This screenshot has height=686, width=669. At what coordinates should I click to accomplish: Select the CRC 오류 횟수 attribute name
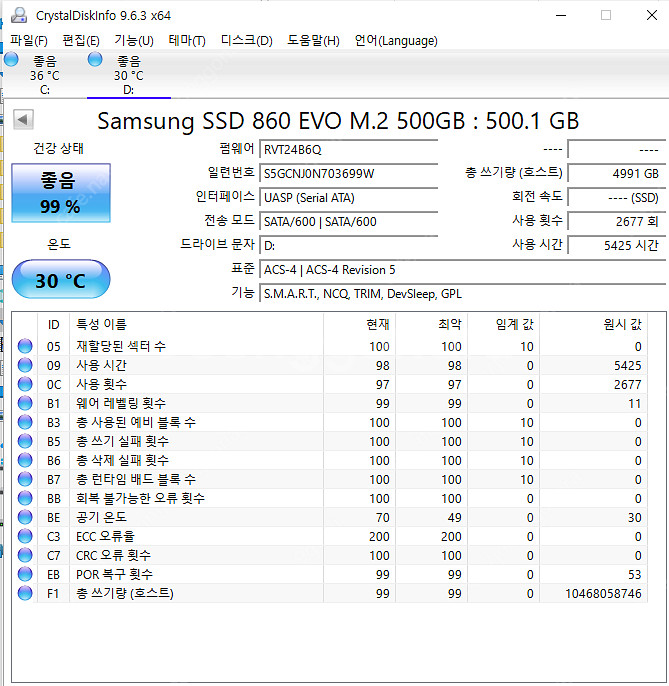point(113,555)
